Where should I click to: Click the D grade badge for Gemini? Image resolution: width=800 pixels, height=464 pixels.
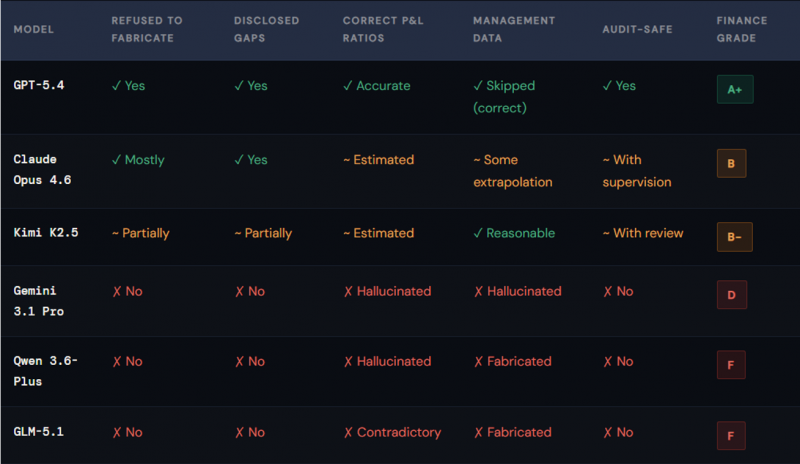(732, 295)
